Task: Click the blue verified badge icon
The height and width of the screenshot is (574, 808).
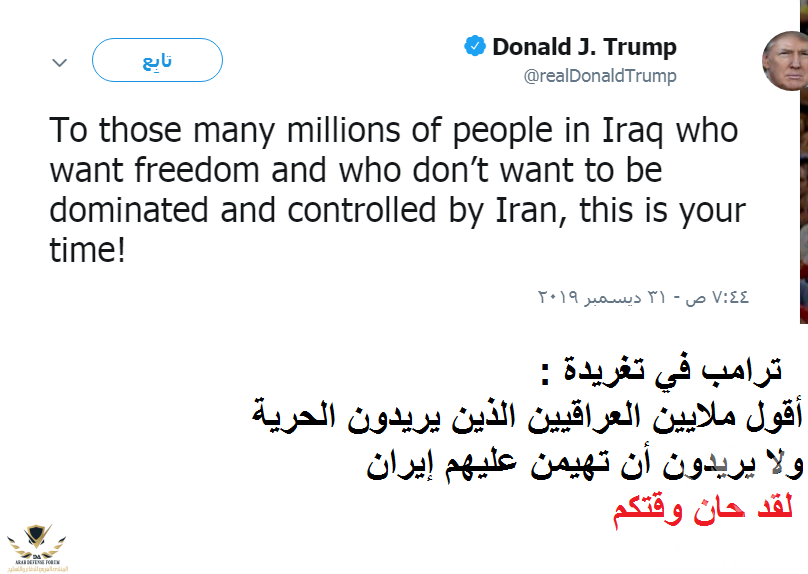Action: click(x=474, y=47)
